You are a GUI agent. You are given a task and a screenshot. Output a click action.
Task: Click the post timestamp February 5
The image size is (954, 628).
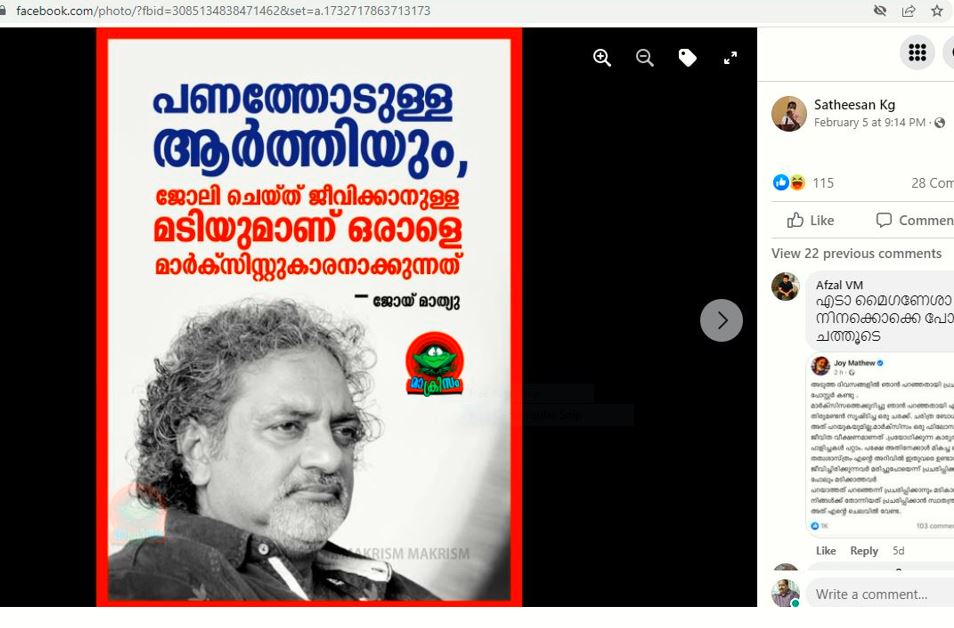[x=869, y=122]
